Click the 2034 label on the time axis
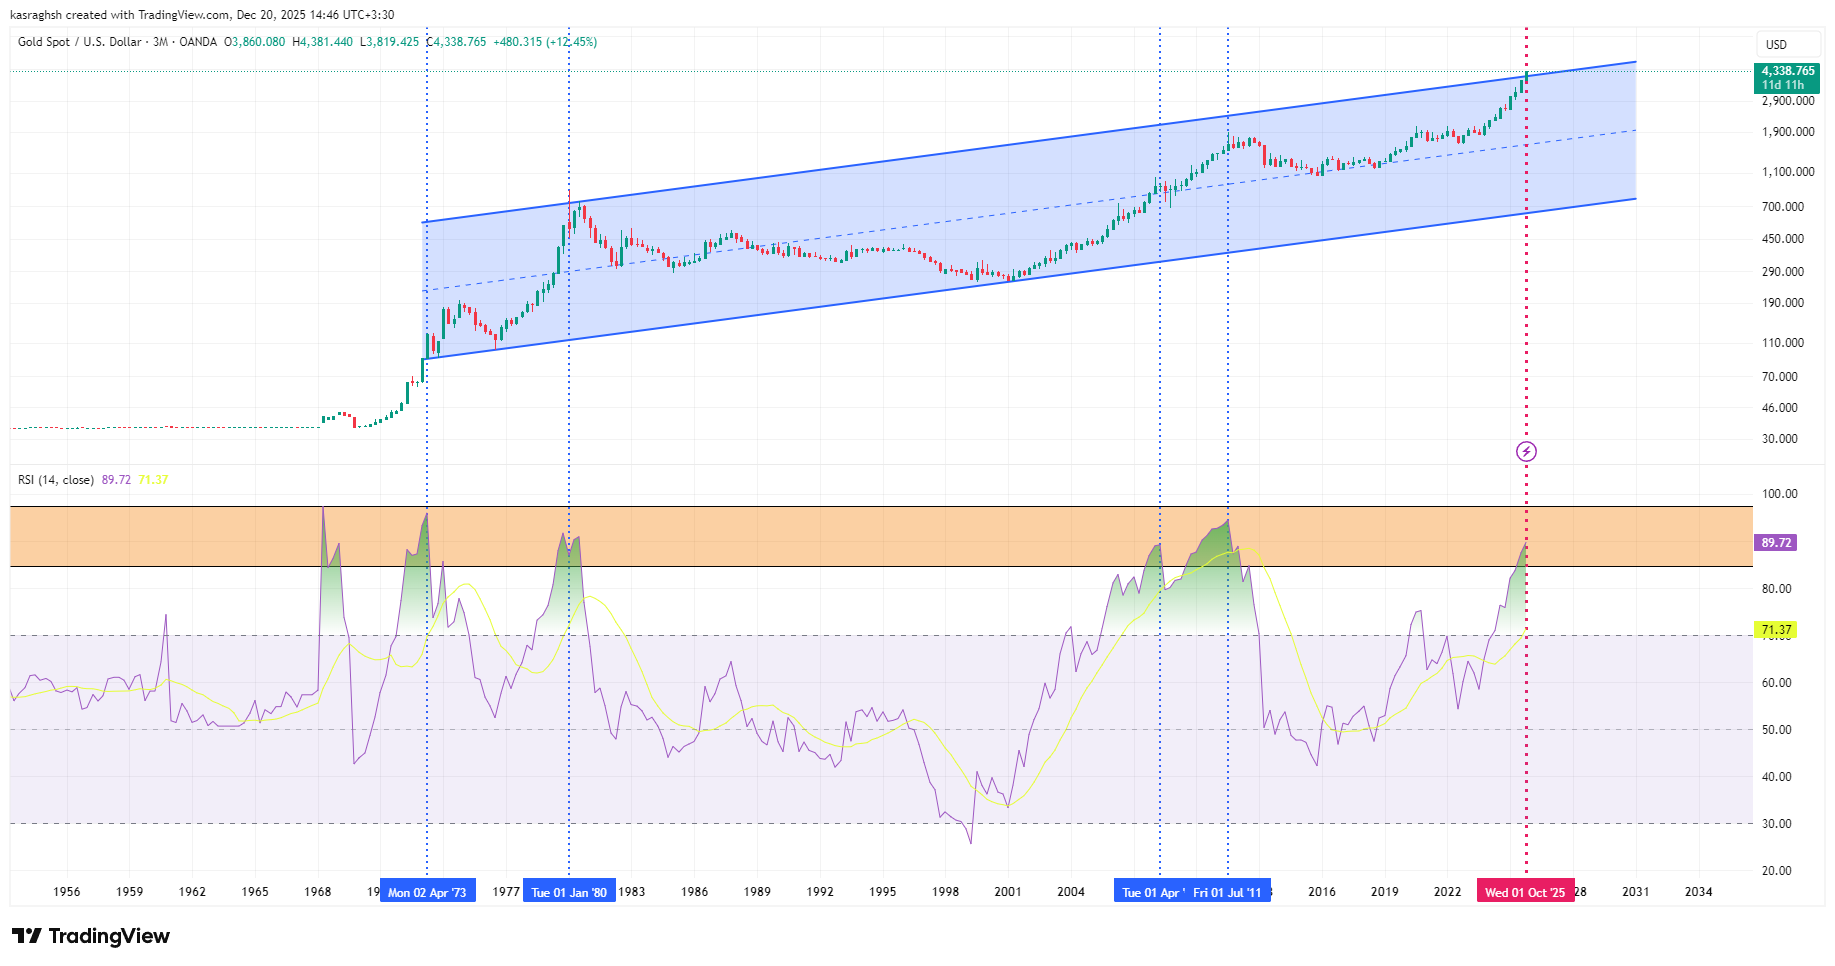 click(x=1698, y=892)
